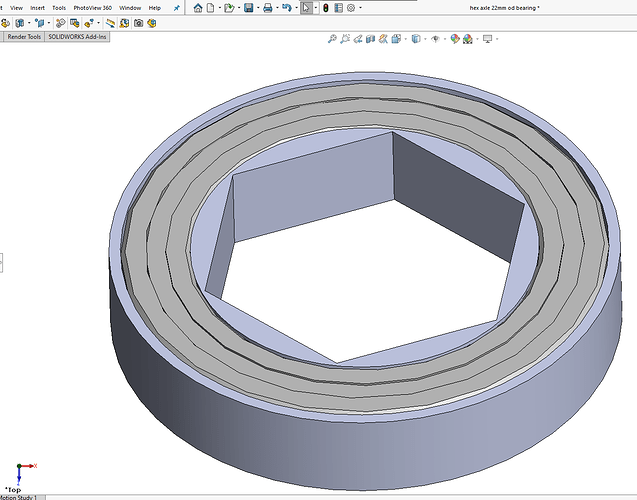Screen dimensions: 637x500
Task: Open Options with the gear icon
Action: [x=351, y=8]
